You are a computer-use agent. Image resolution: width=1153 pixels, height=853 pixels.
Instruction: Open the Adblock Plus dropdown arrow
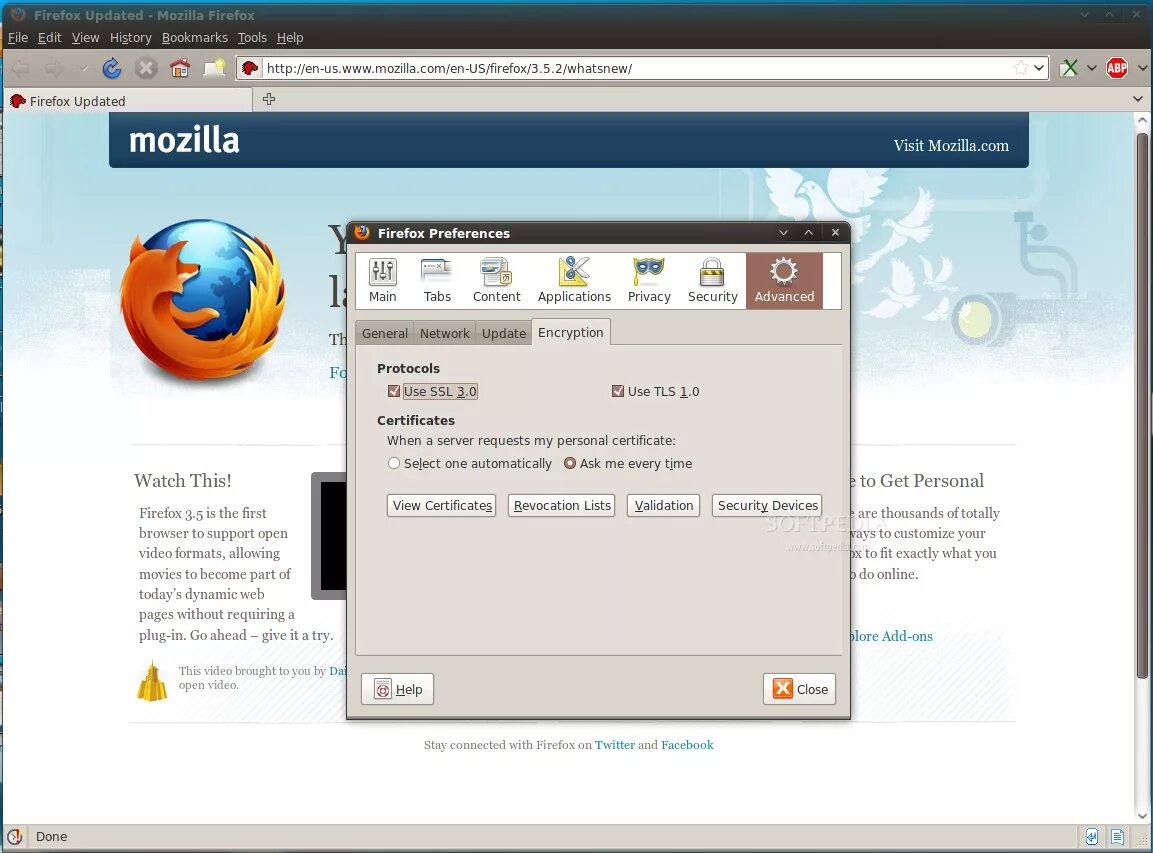click(1142, 68)
